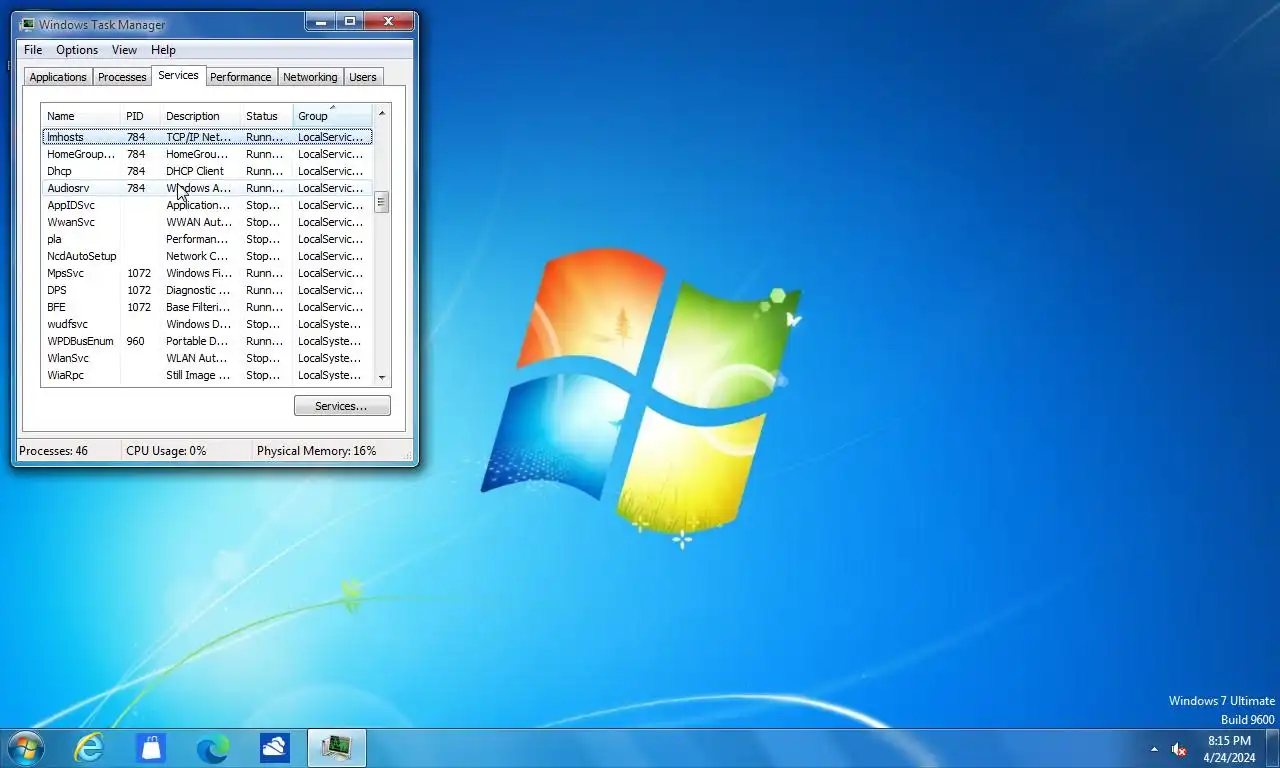Select the Dhcp service row

pyautogui.click(x=207, y=171)
